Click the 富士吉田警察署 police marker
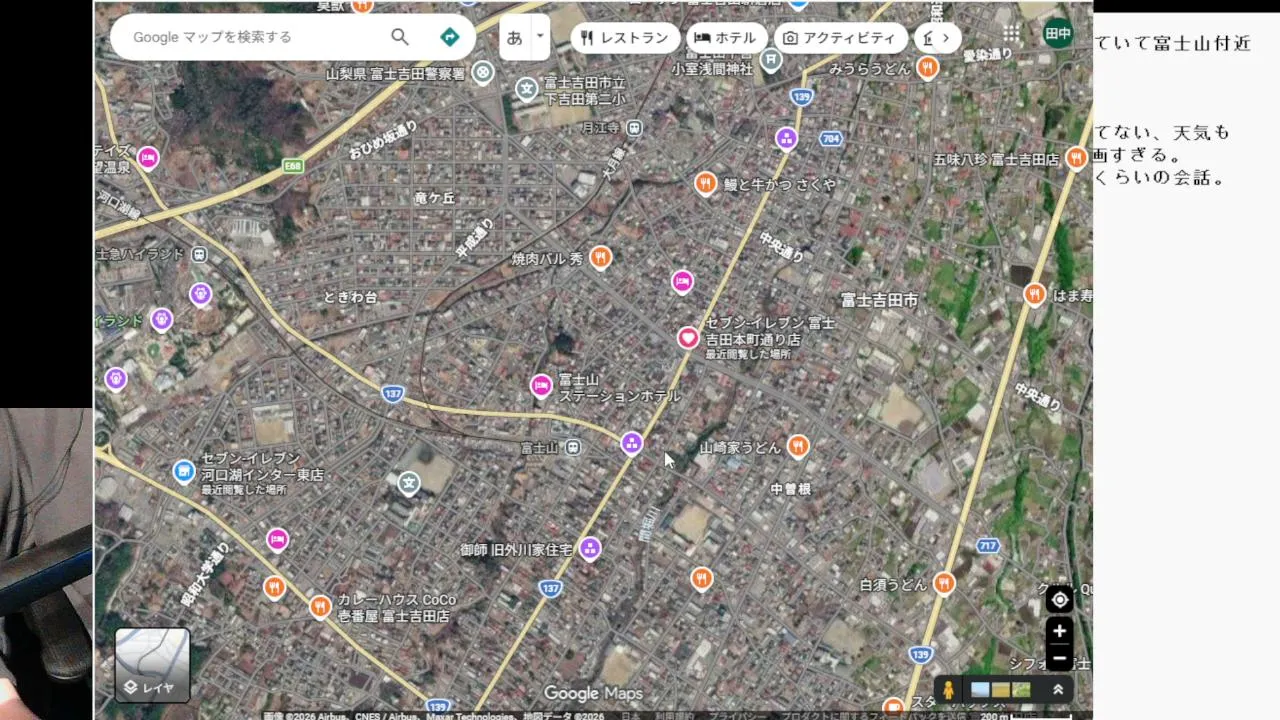The width and height of the screenshot is (1280, 720). pos(484,72)
